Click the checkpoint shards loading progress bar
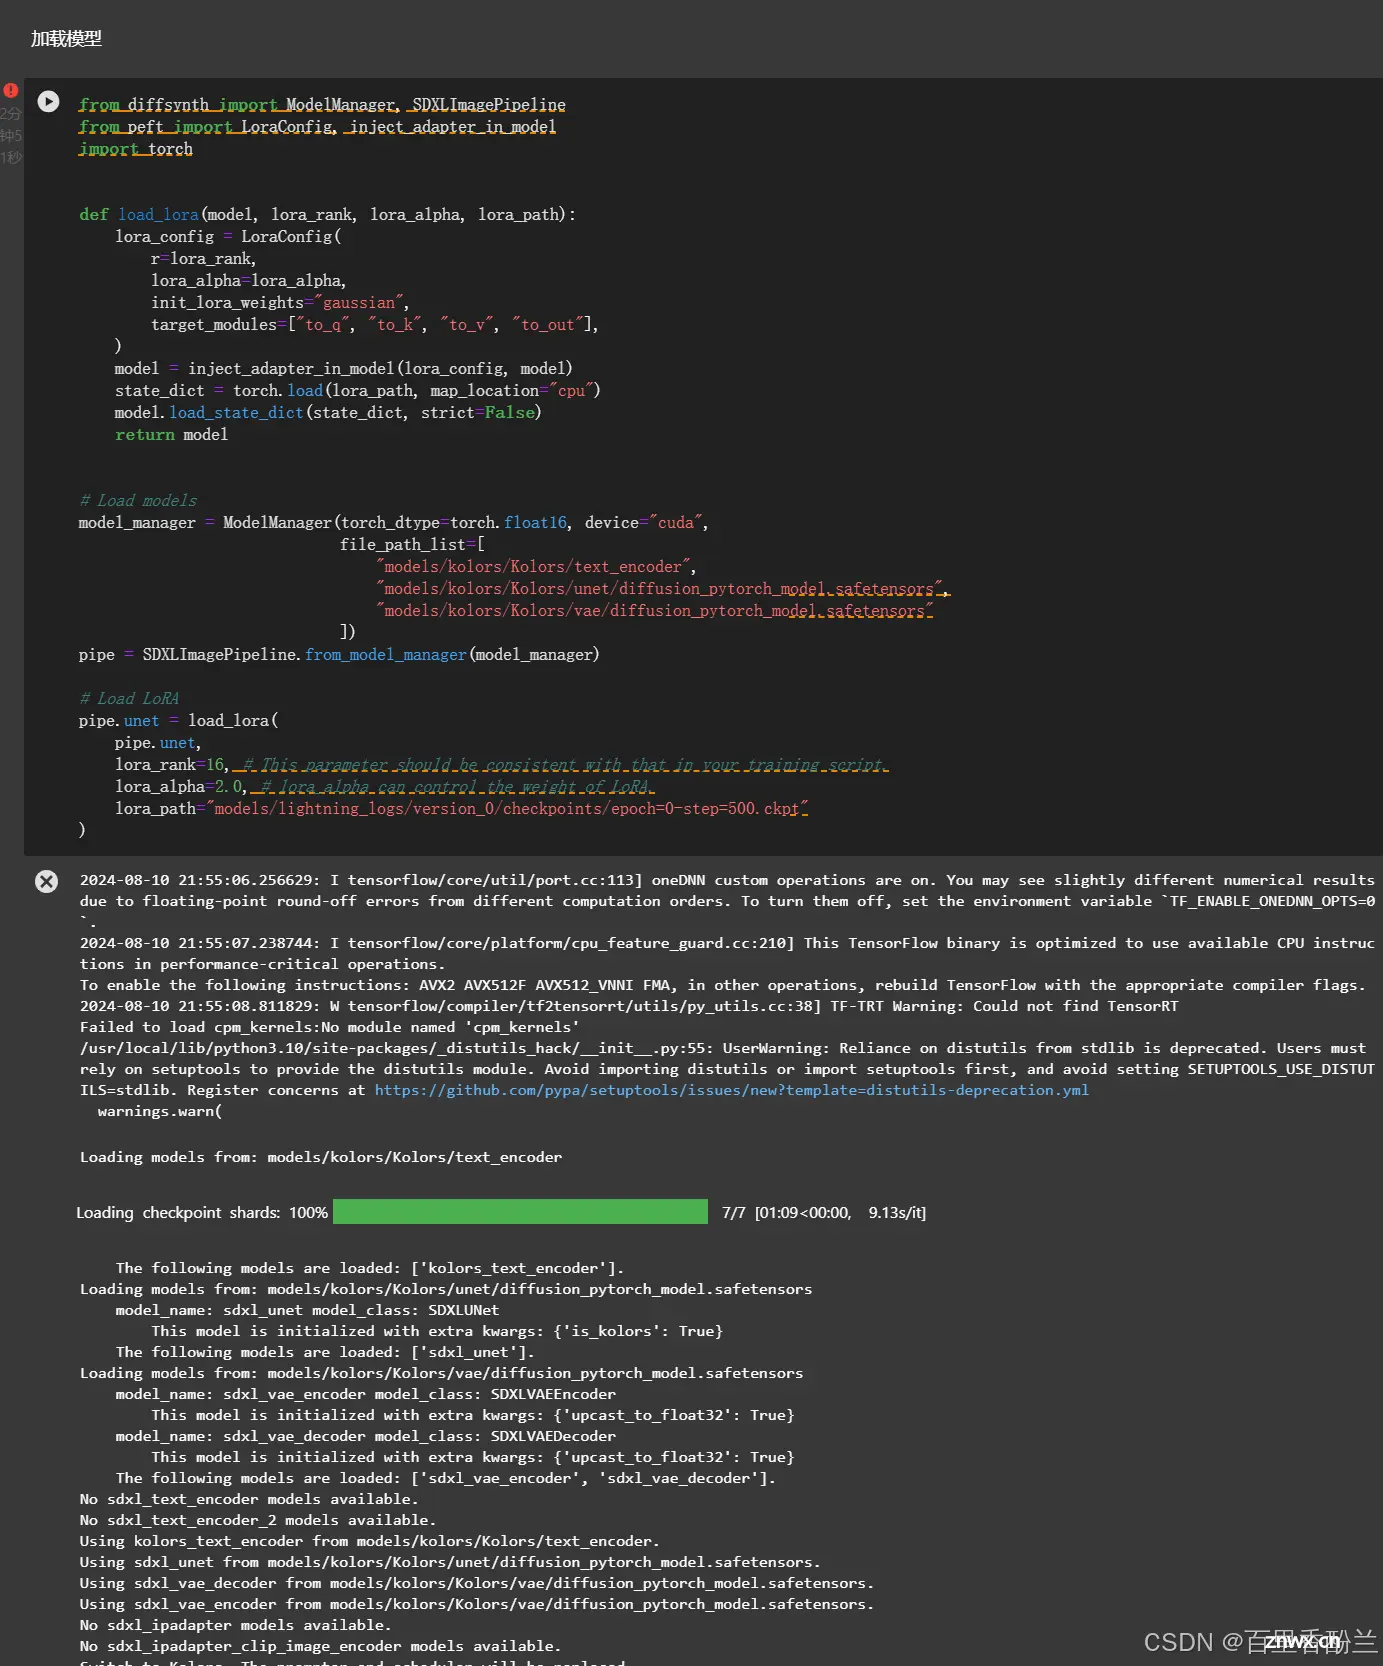 pyautogui.click(x=520, y=1212)
